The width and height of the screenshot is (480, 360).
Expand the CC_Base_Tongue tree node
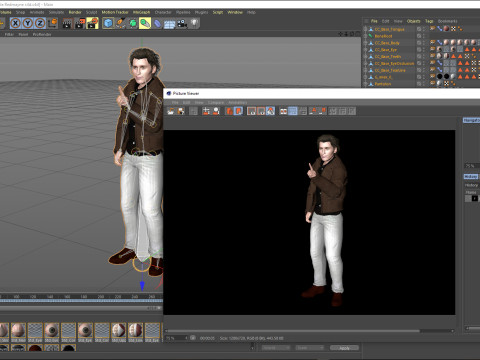(365, 29)
